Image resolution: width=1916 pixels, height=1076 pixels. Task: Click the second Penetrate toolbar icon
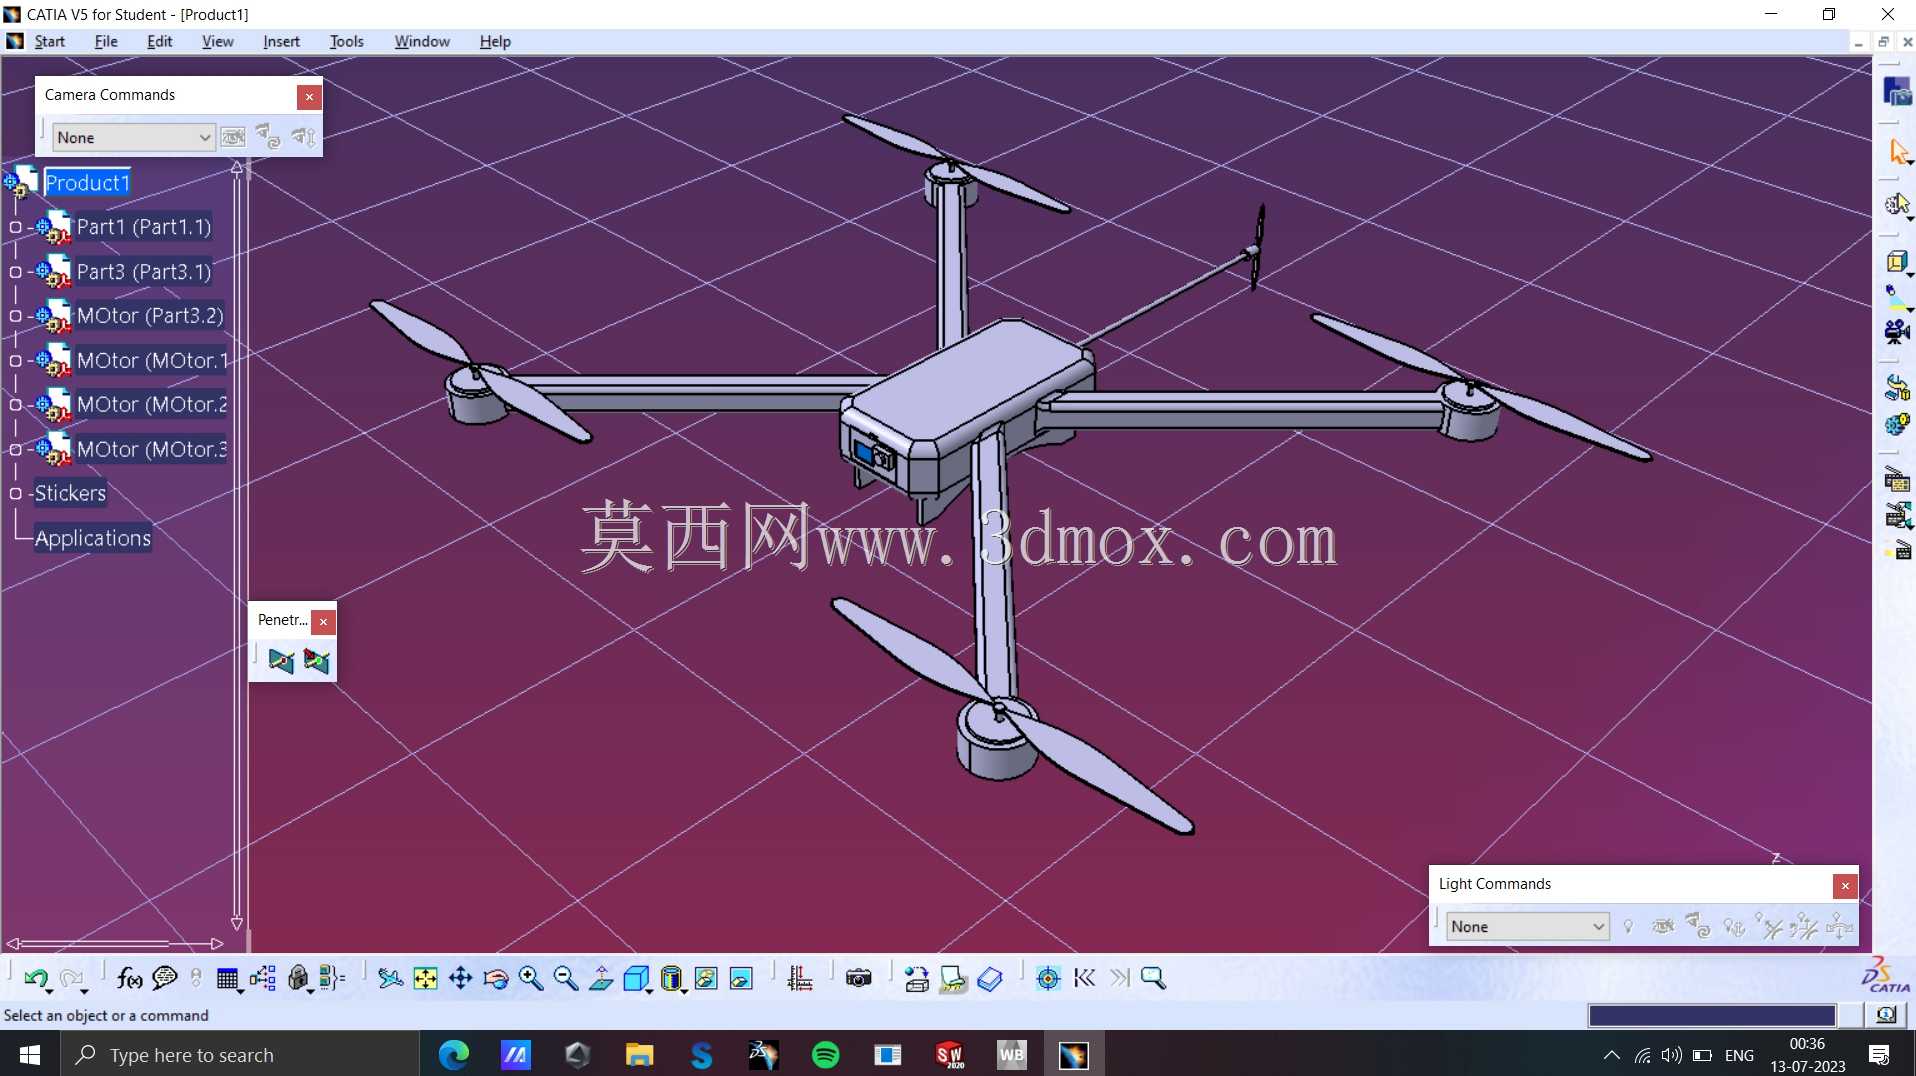pyautogui.click(x=316, y=661)
